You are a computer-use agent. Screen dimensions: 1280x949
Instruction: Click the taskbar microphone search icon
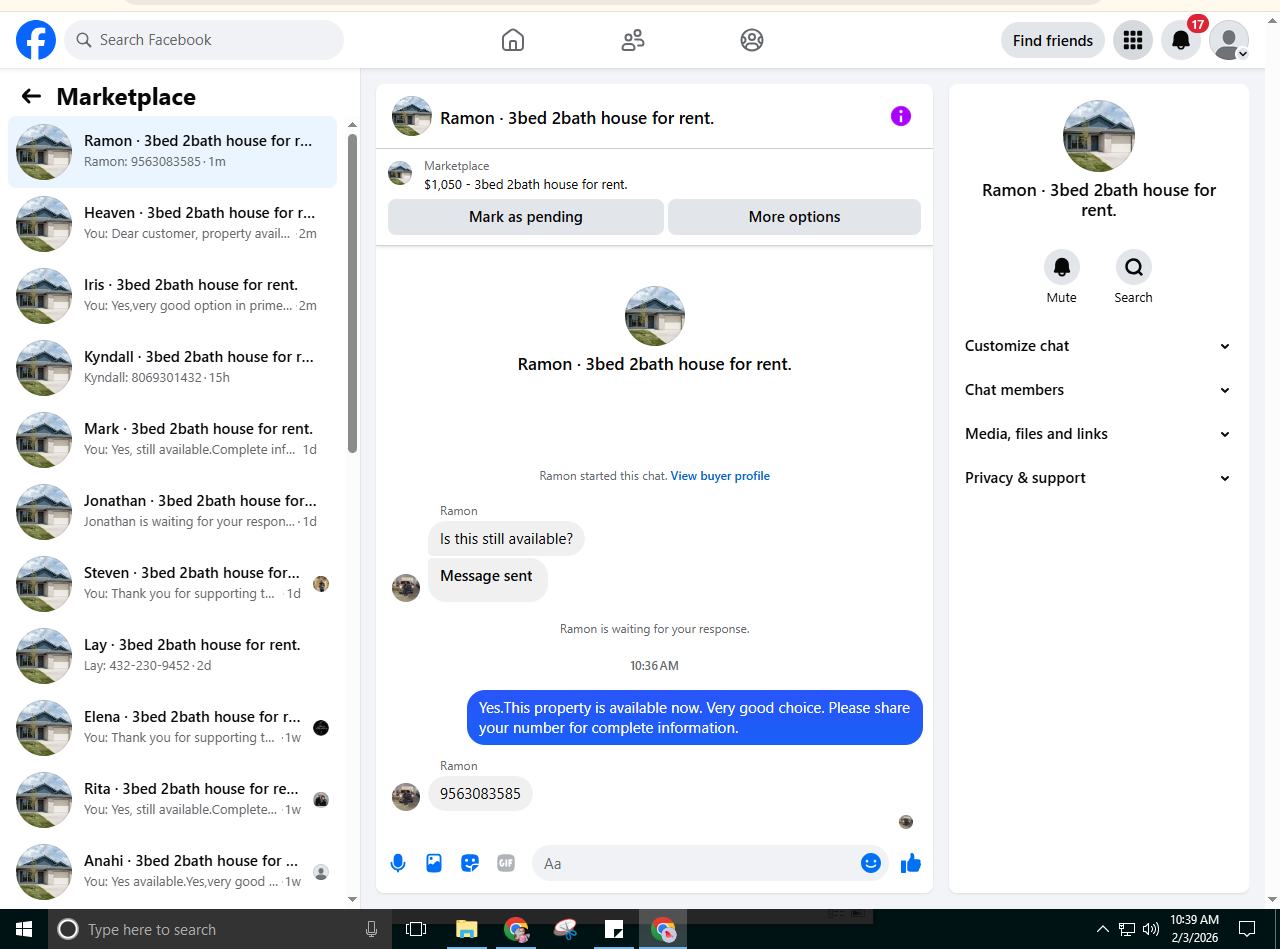(x=372, y=929)
